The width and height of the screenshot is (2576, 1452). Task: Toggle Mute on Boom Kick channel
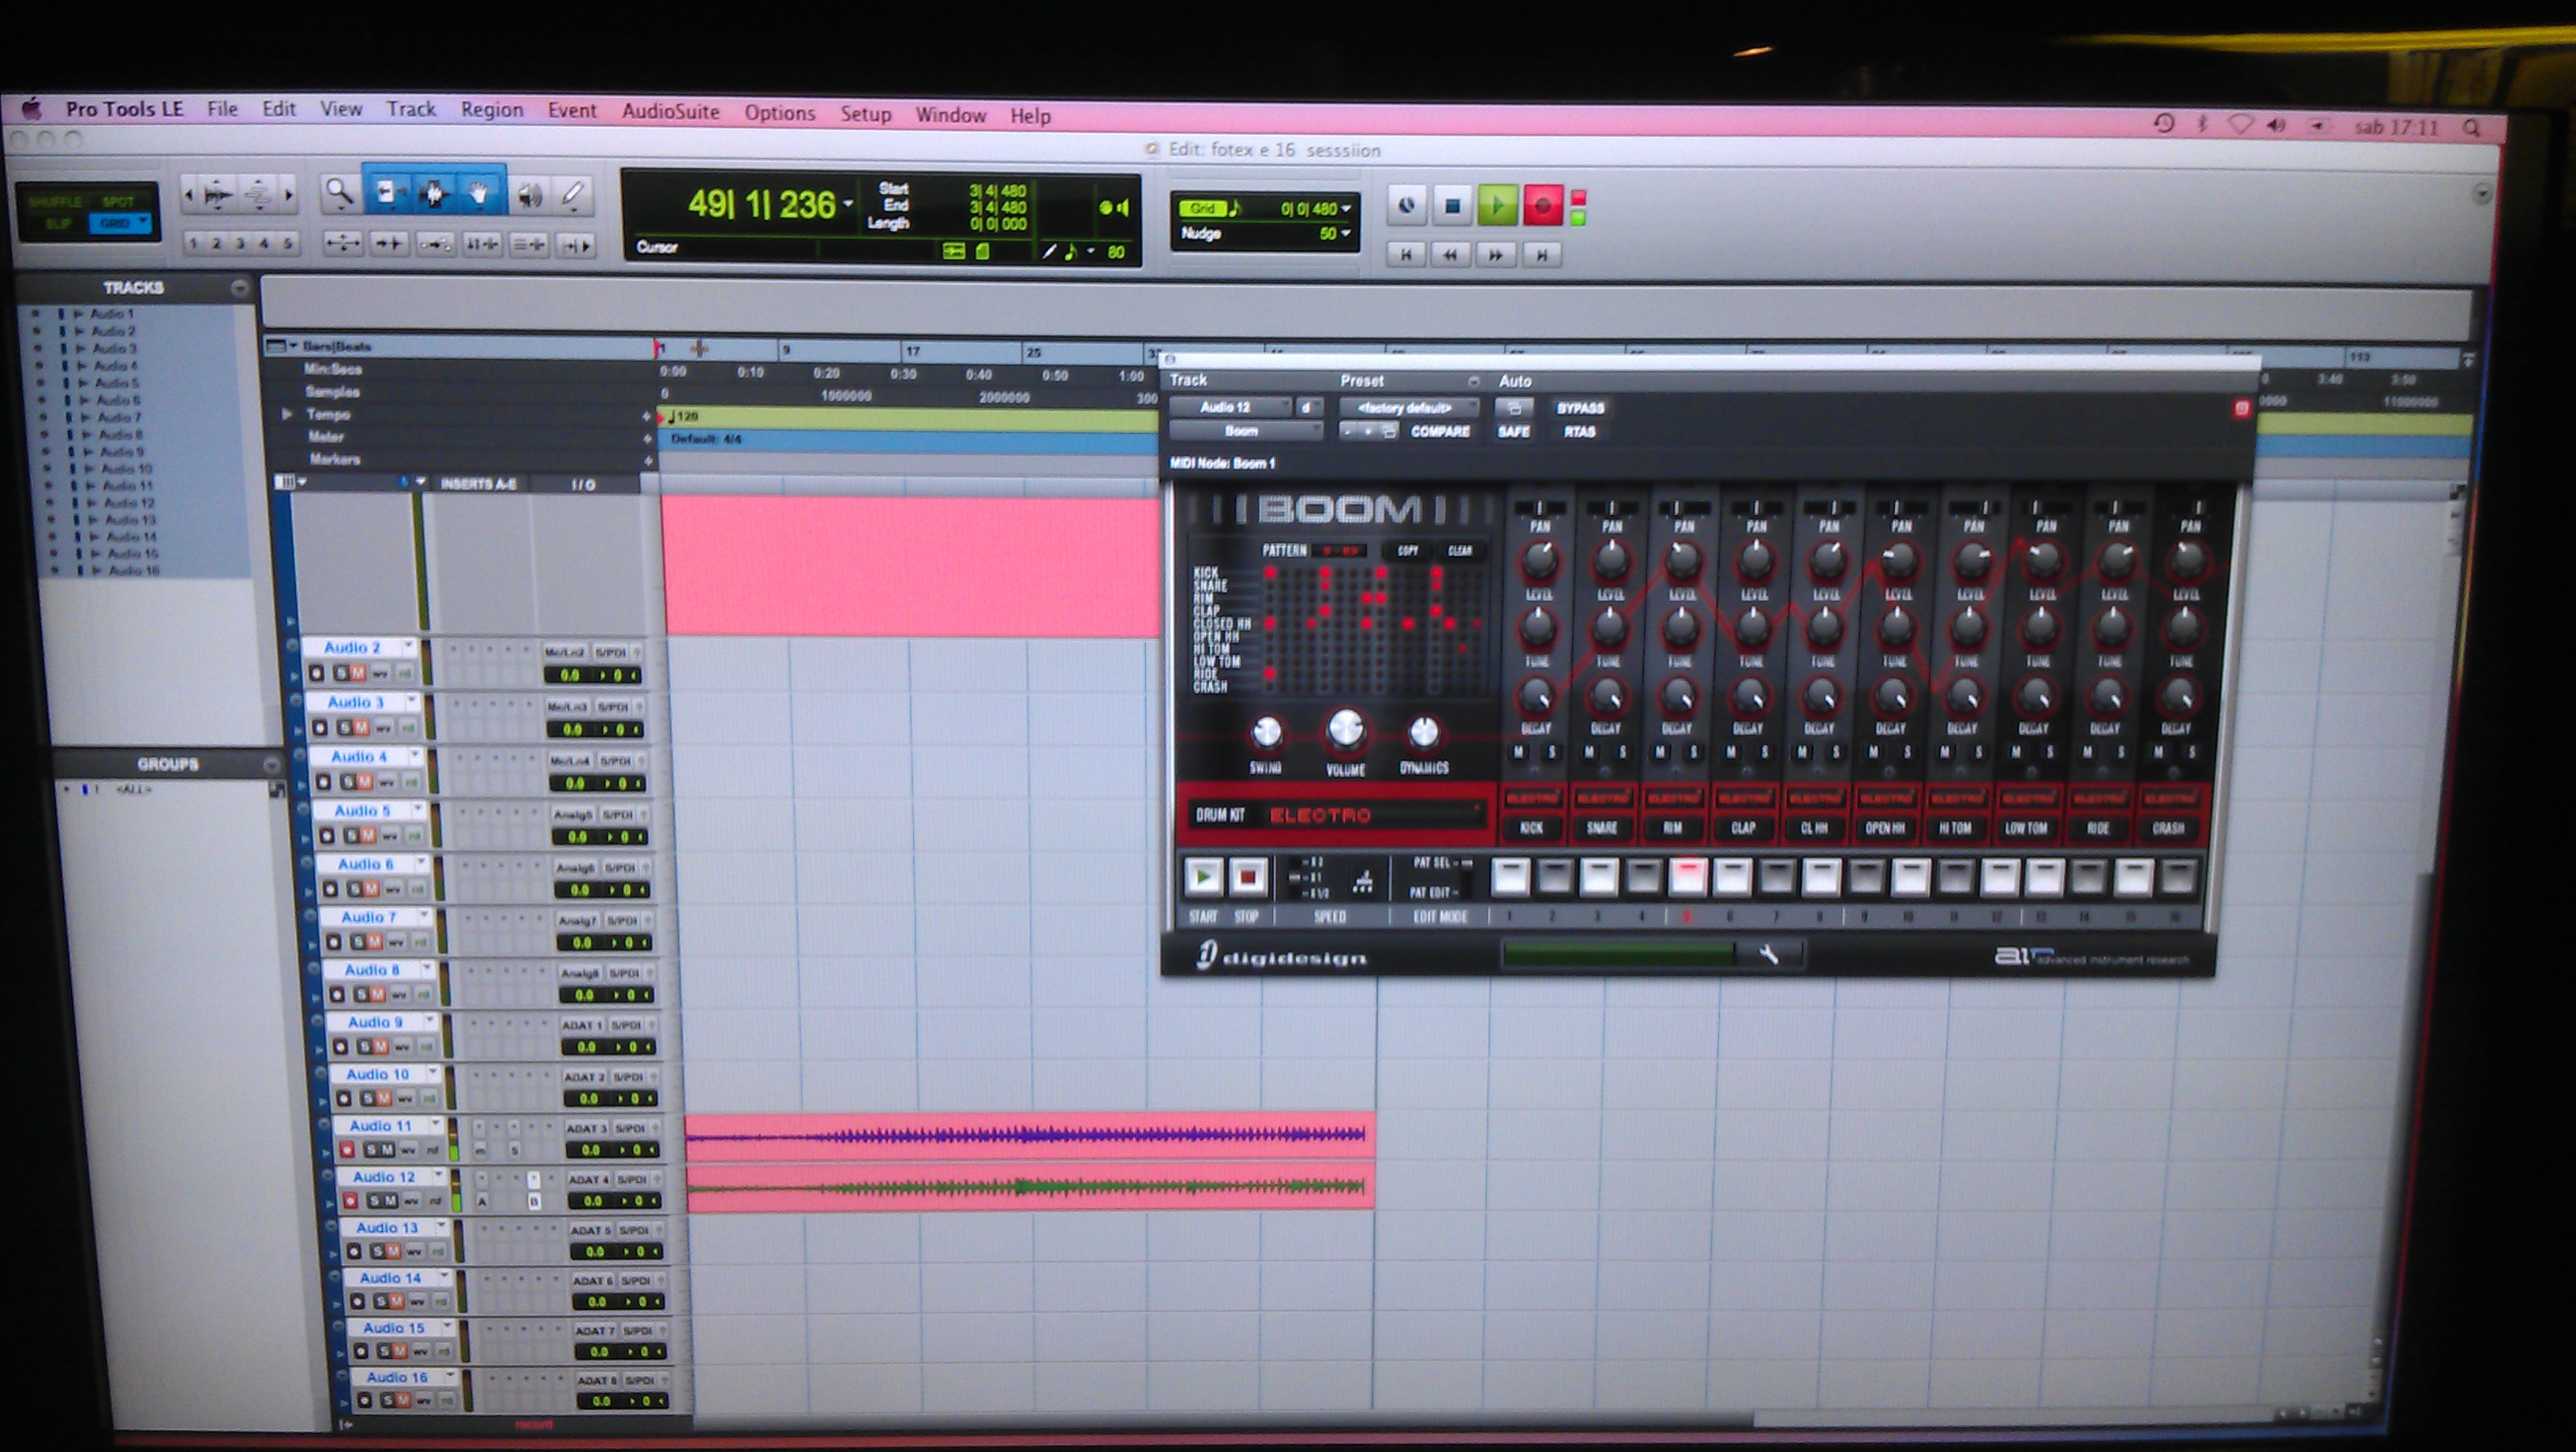coord(1519,752)
